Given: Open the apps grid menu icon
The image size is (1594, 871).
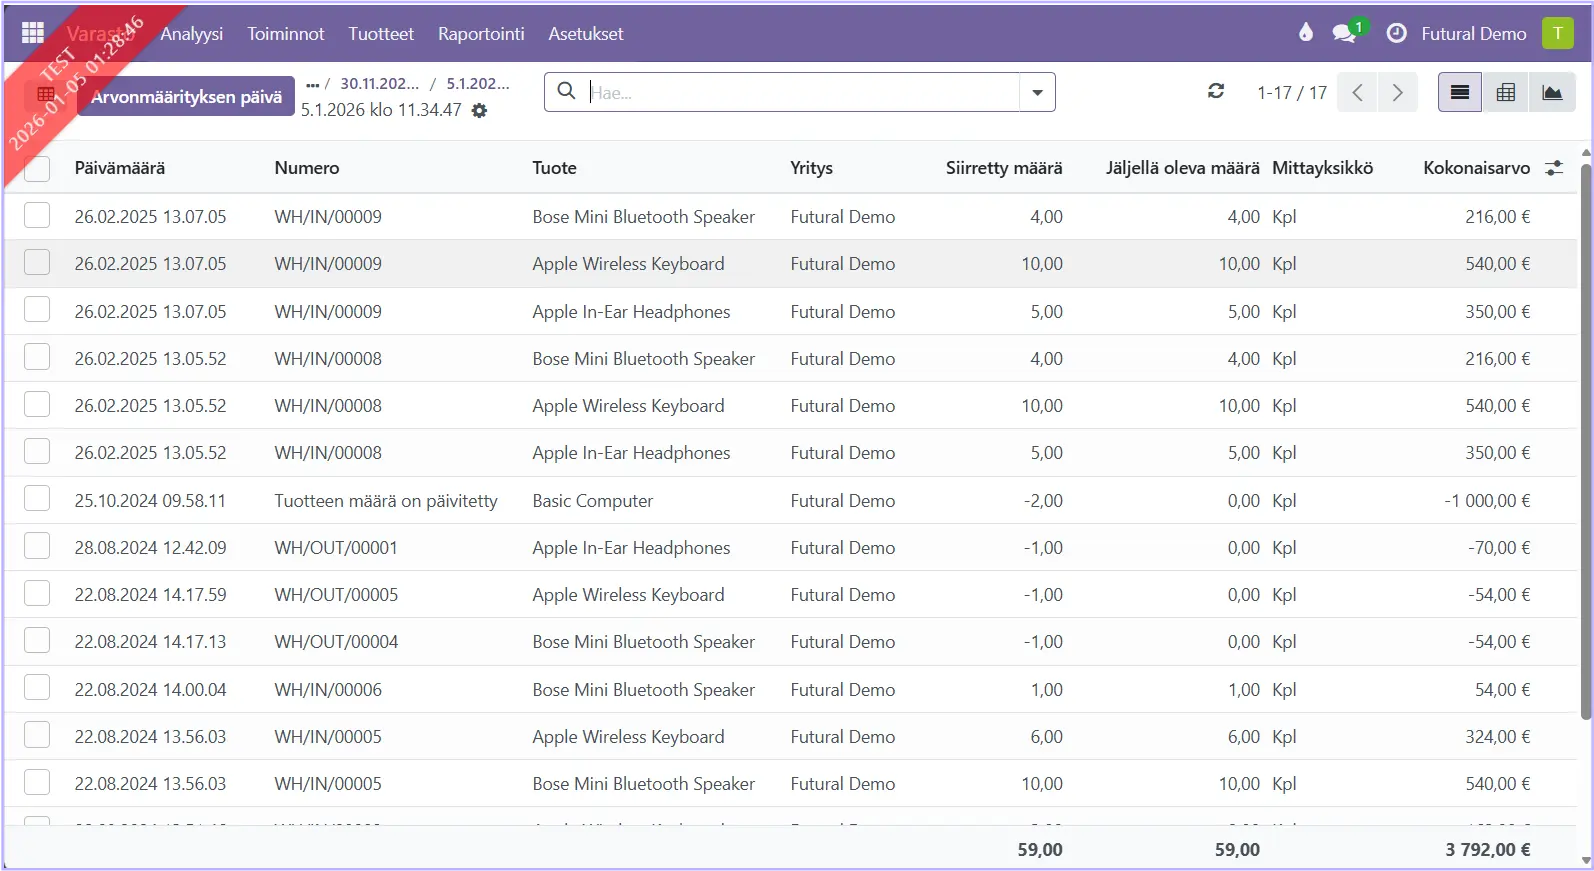Looking at the screenshot, I should pos(32,33).
